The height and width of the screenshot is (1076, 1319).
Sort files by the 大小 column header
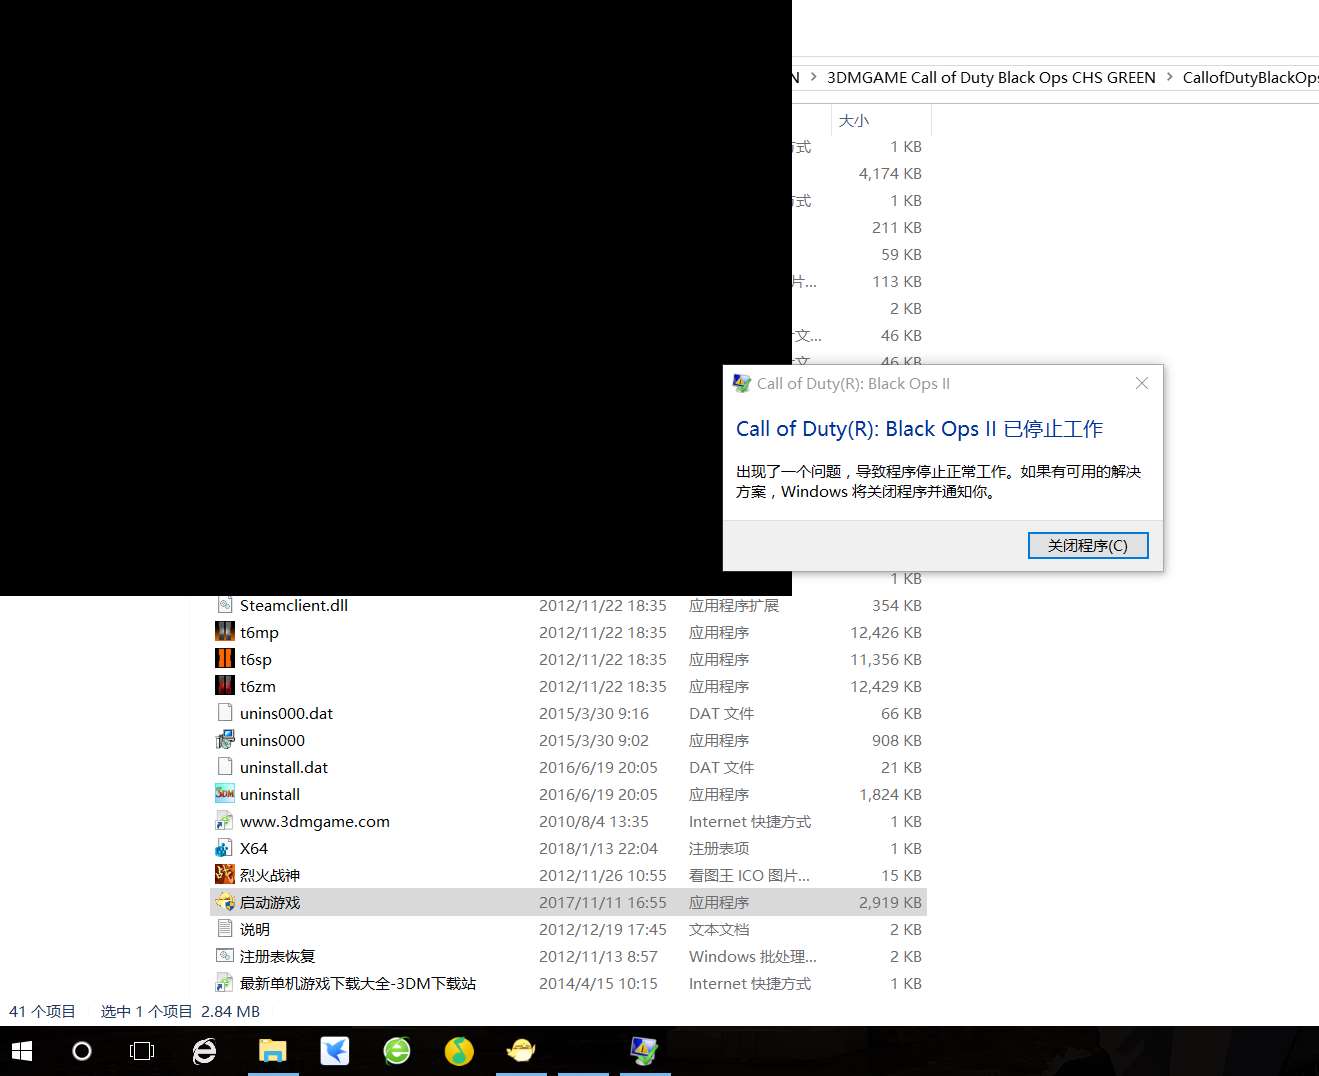point(881,120)
